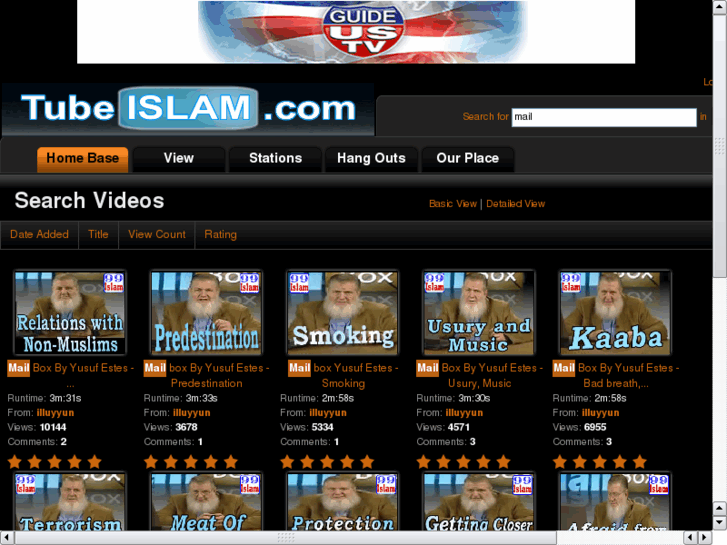Screen dimensions: 727x545
Task: Open the Home Base tab
Action: (83, 159)
